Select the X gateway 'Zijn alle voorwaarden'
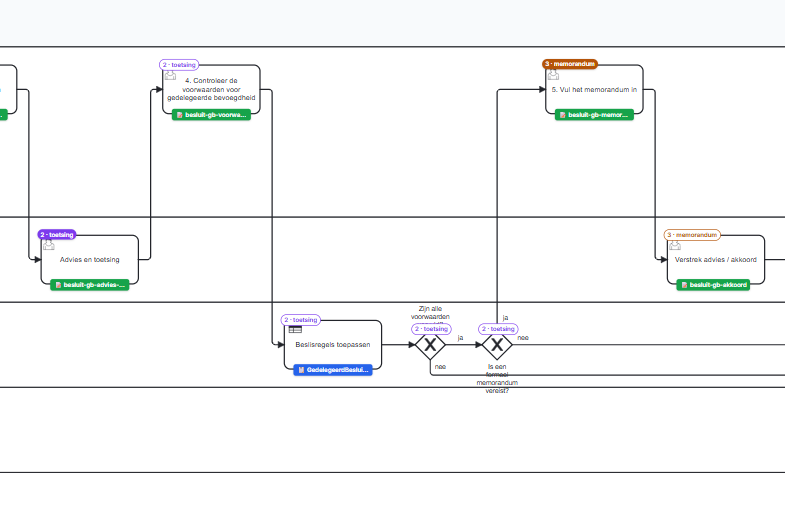The height and width of the screenshot is (509, 785). point(430,345)
